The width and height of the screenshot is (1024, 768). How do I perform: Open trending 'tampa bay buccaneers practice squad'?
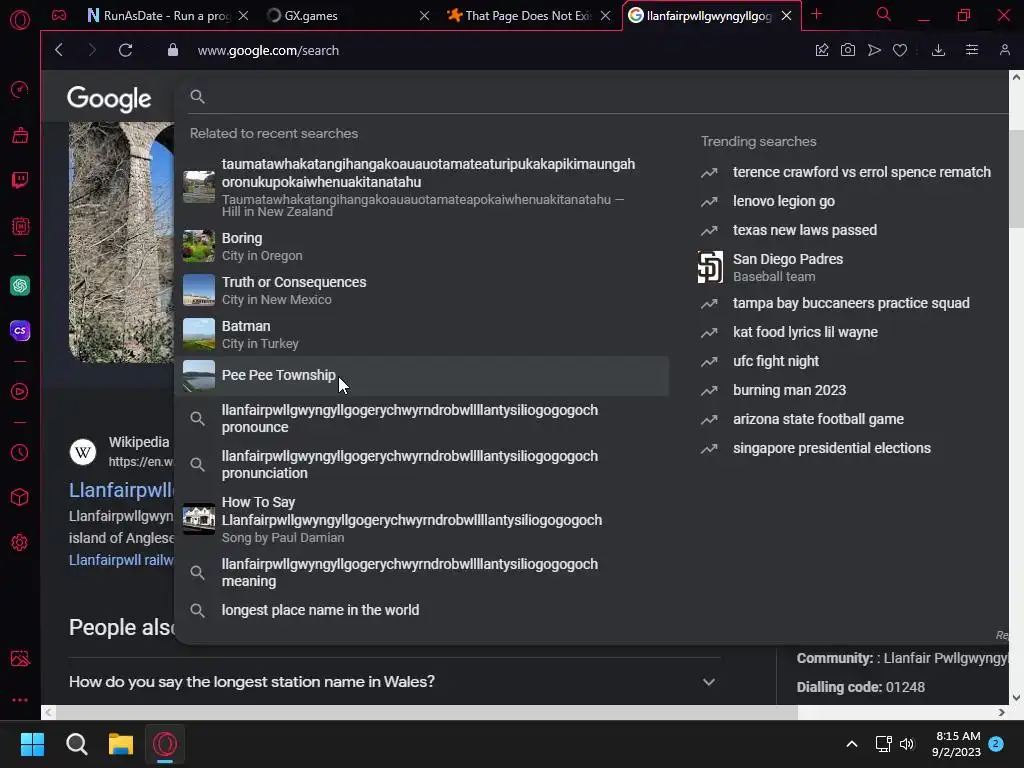pos(851,303)
